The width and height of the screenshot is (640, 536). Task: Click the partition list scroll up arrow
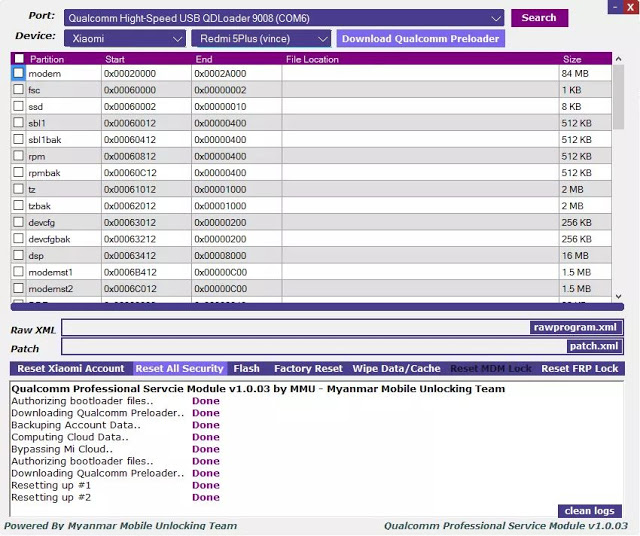[x=618, y=59]
